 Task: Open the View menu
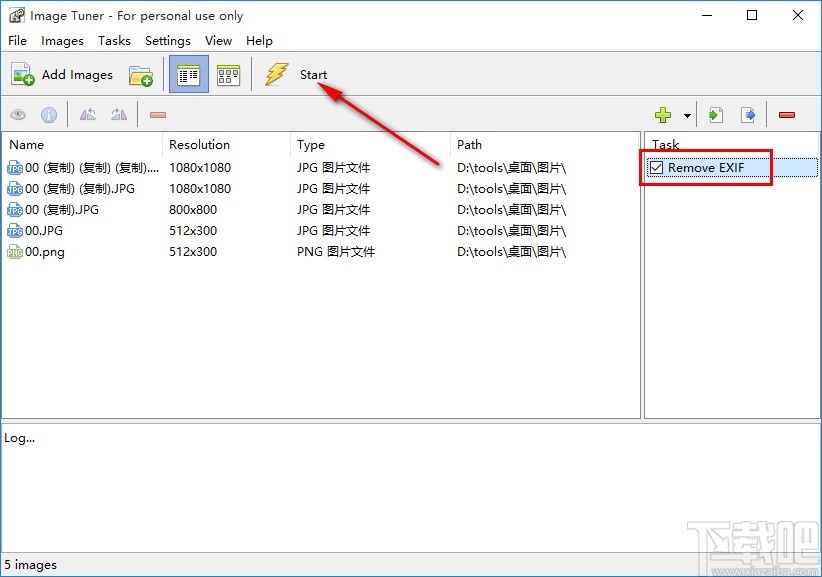(218, 41)
